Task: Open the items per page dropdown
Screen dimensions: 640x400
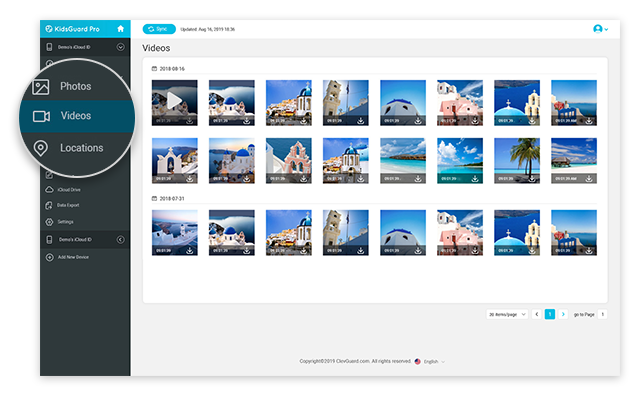Action: 507,314
